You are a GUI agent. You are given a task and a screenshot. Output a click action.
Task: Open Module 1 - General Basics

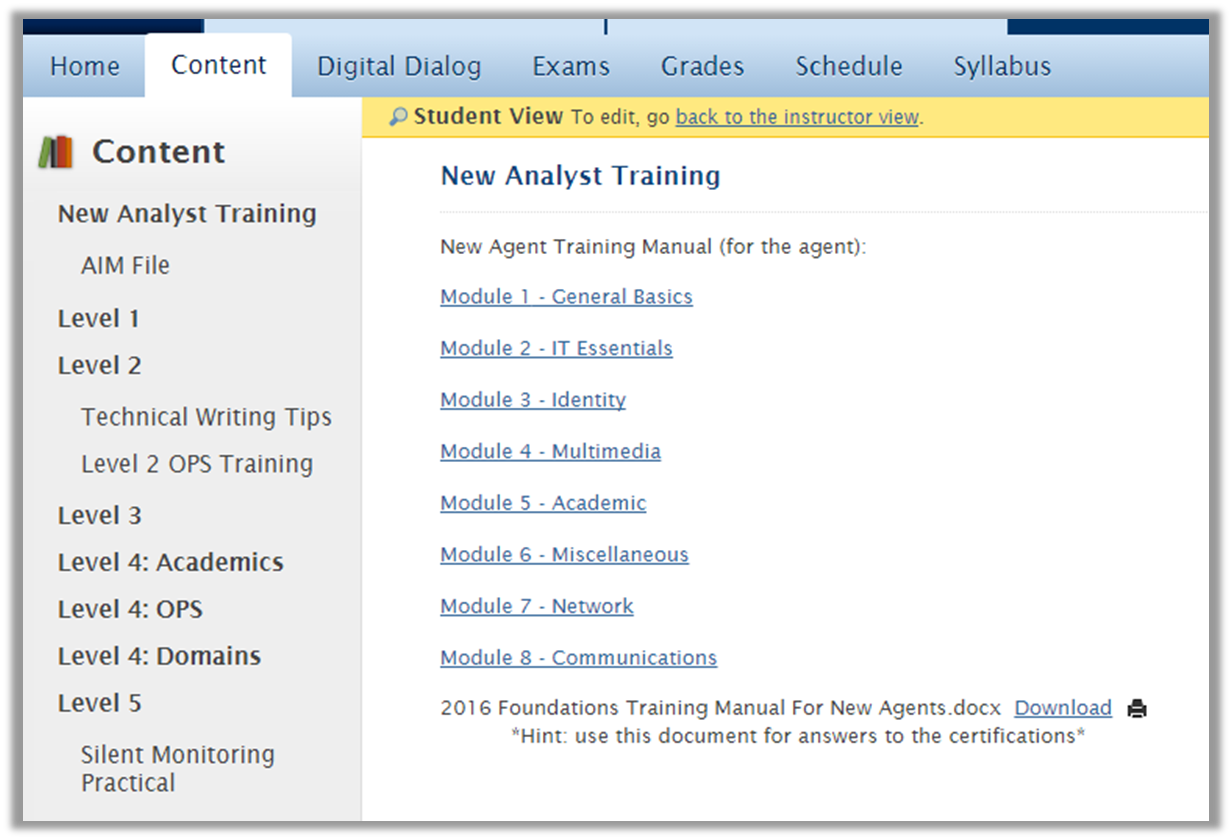click(566, 296)
